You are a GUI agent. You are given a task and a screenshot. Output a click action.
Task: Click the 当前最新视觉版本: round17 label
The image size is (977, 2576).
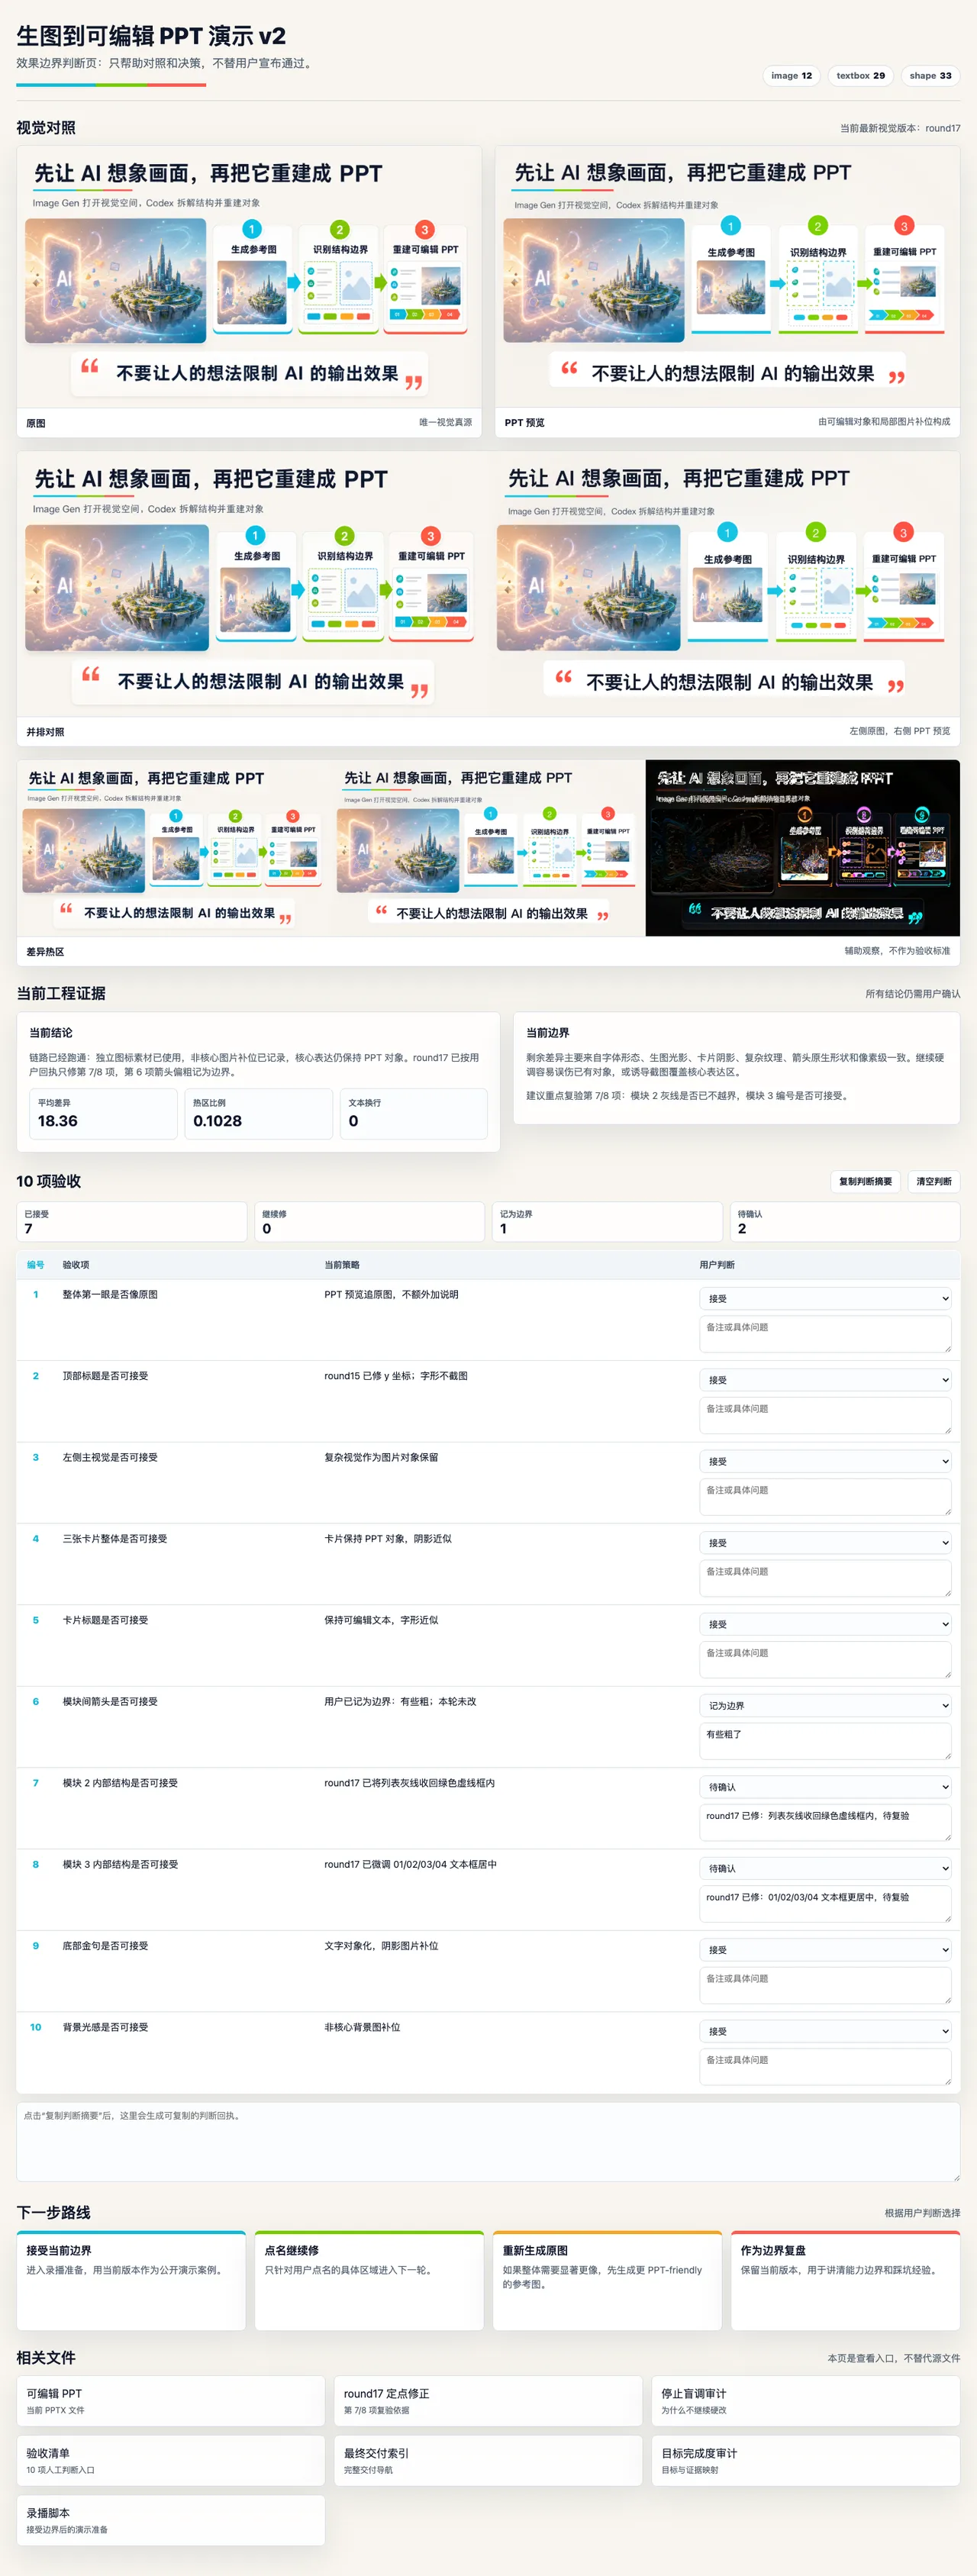900,128
